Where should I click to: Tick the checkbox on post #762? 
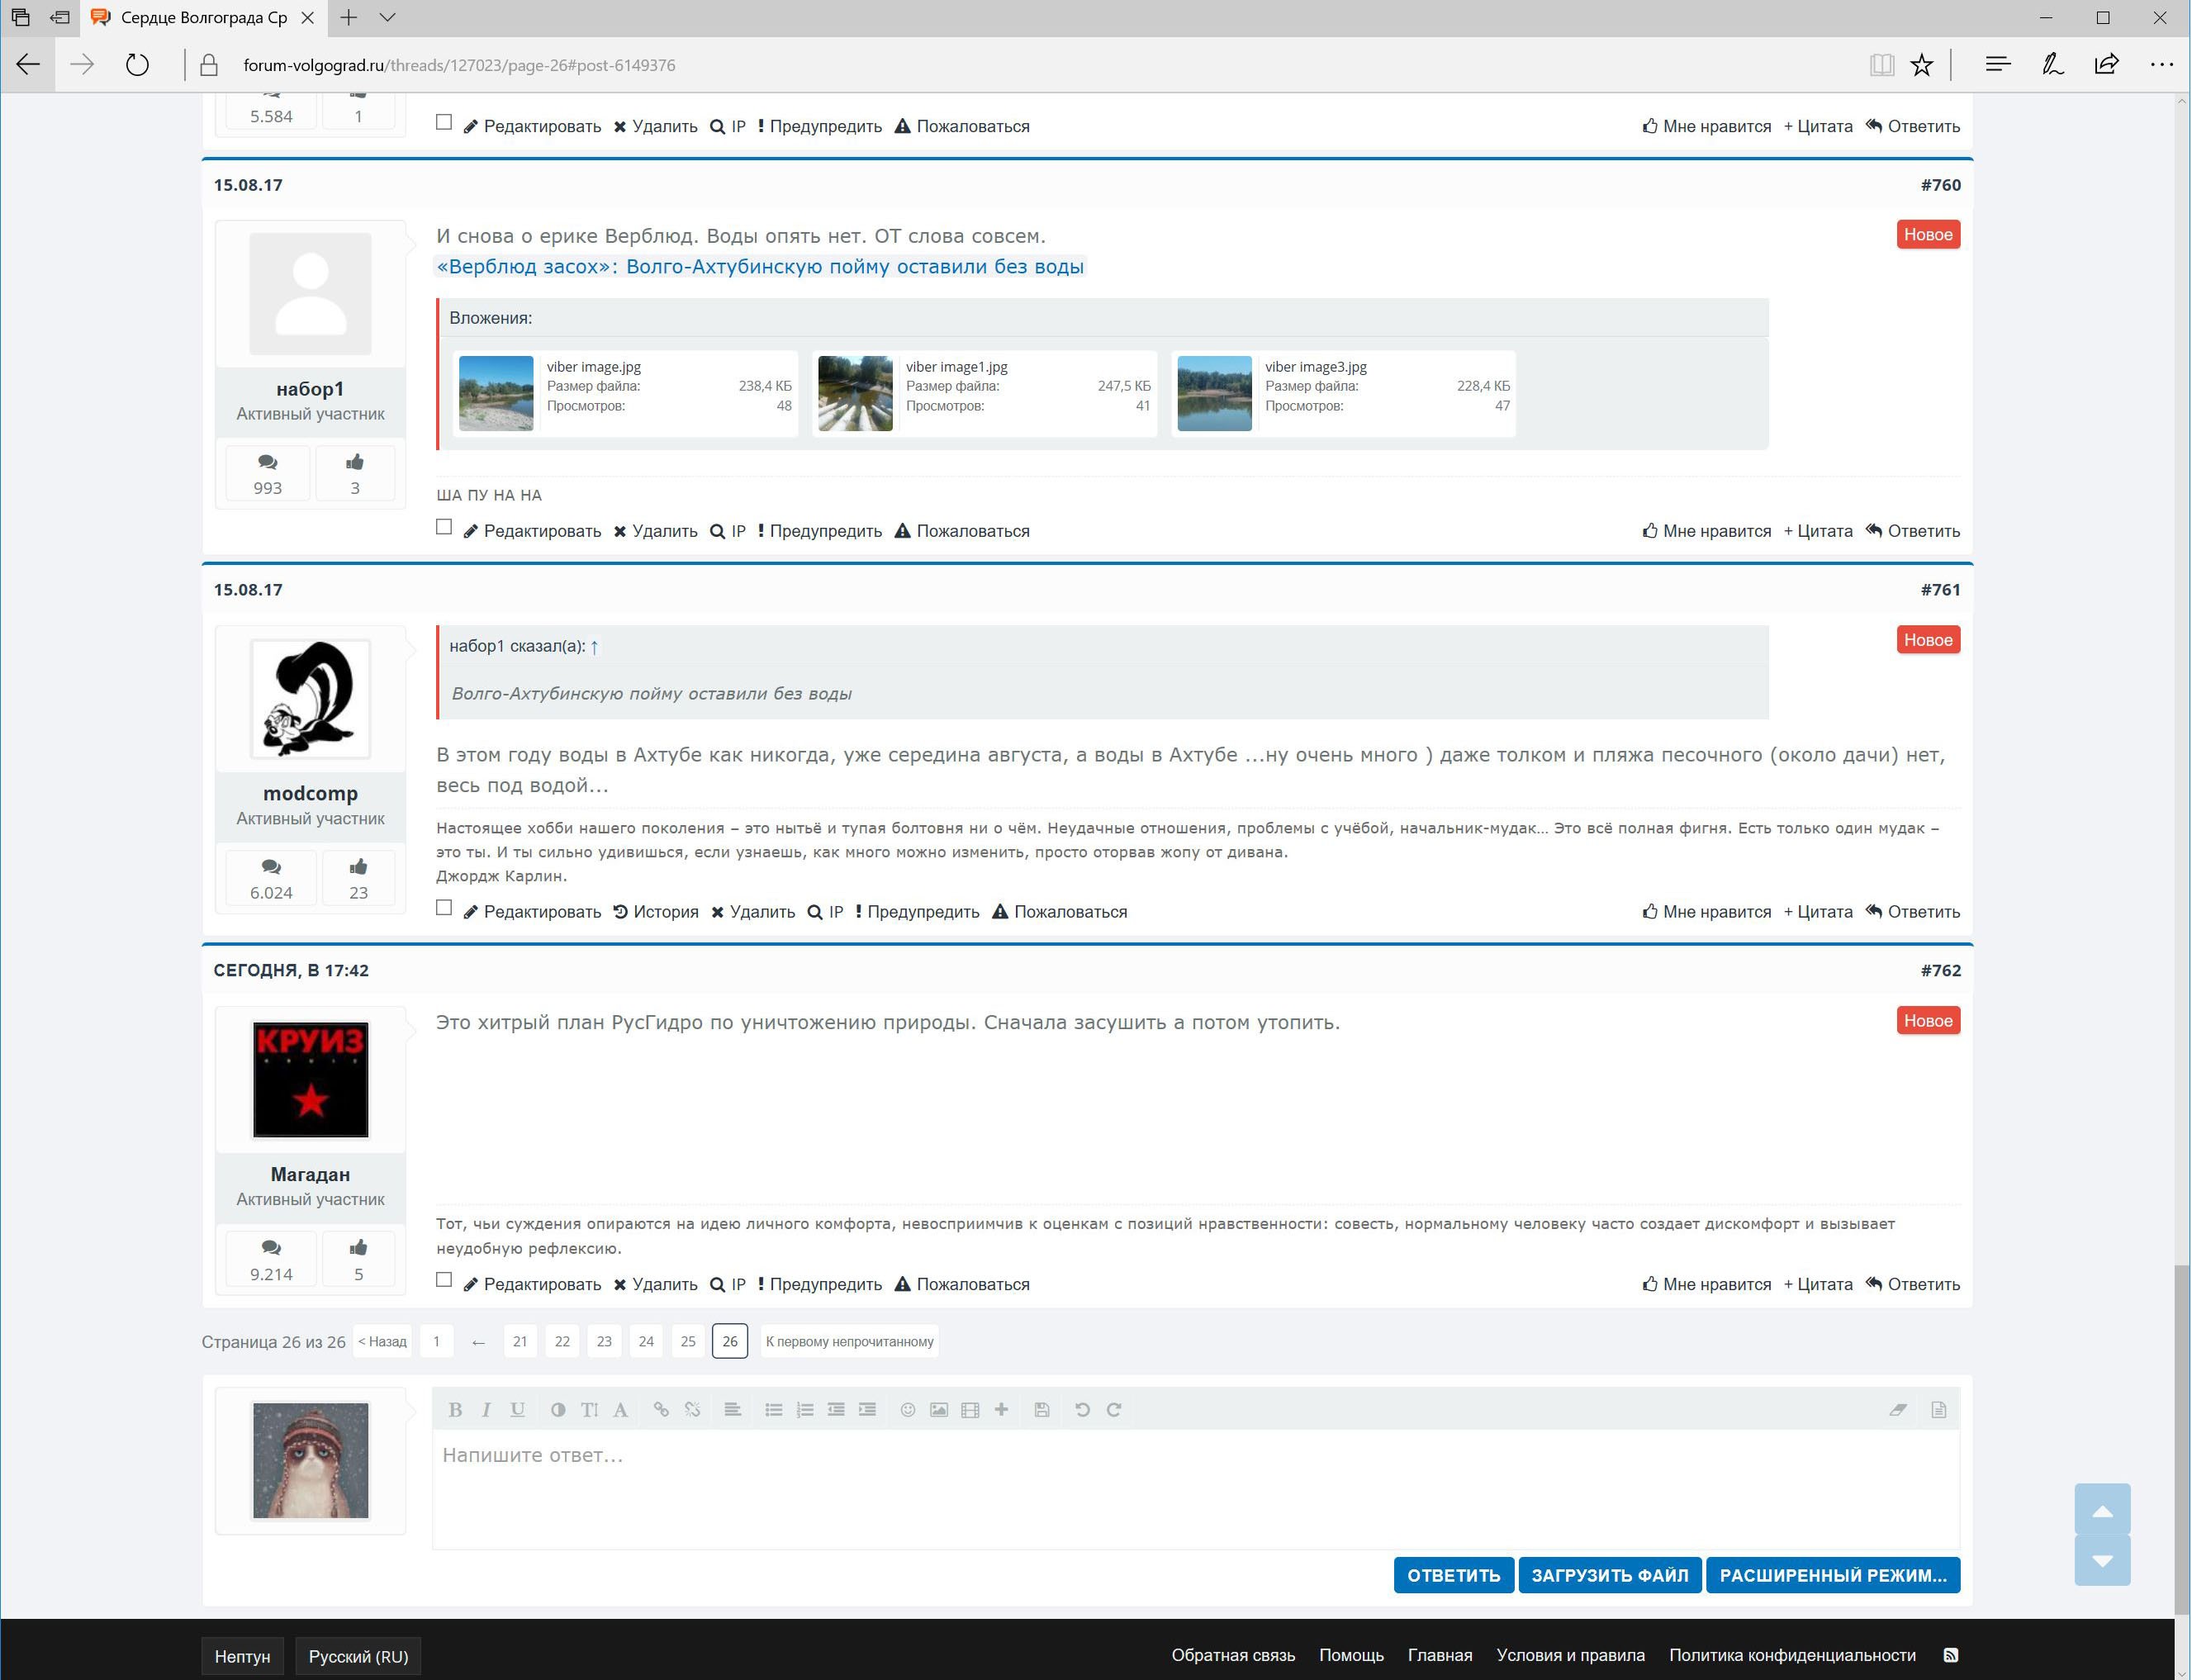[x=444, y=1280]
